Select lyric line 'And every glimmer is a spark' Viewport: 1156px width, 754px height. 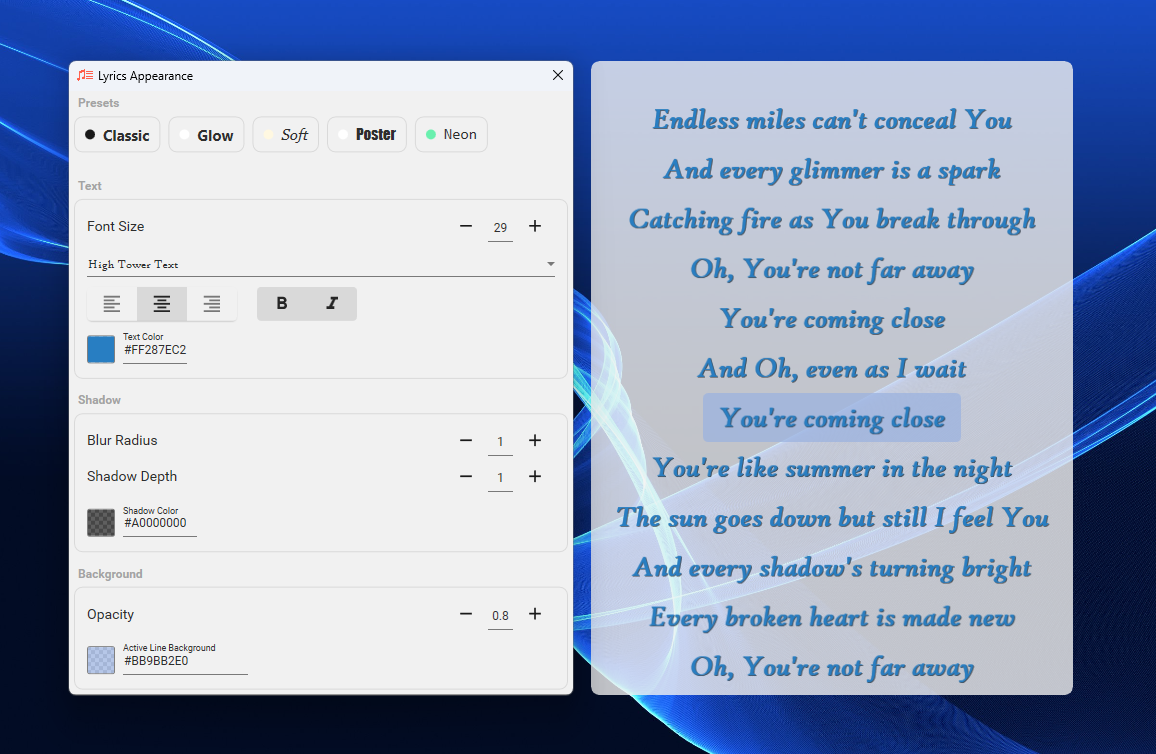[832, 170]
